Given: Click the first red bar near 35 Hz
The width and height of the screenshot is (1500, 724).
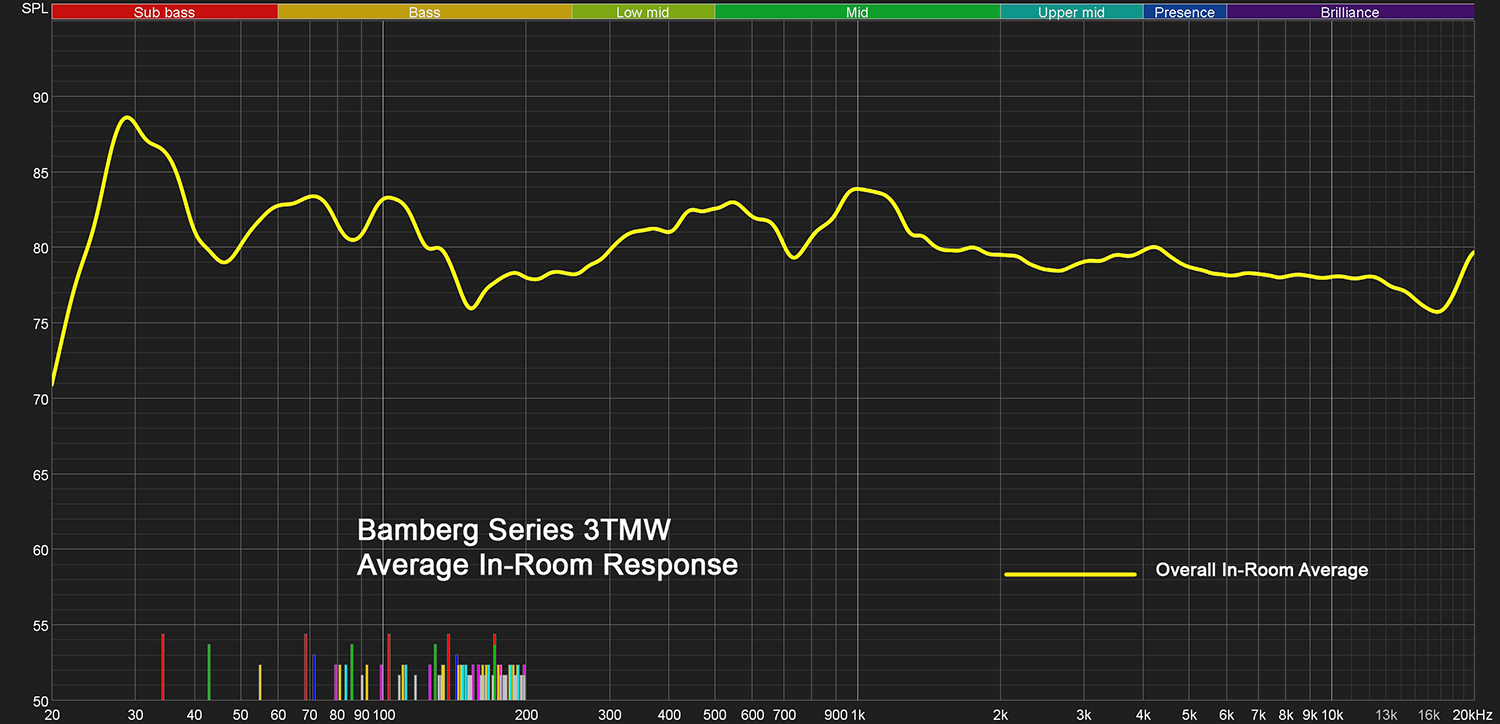Looking at the screenshot, I should 162,666.
